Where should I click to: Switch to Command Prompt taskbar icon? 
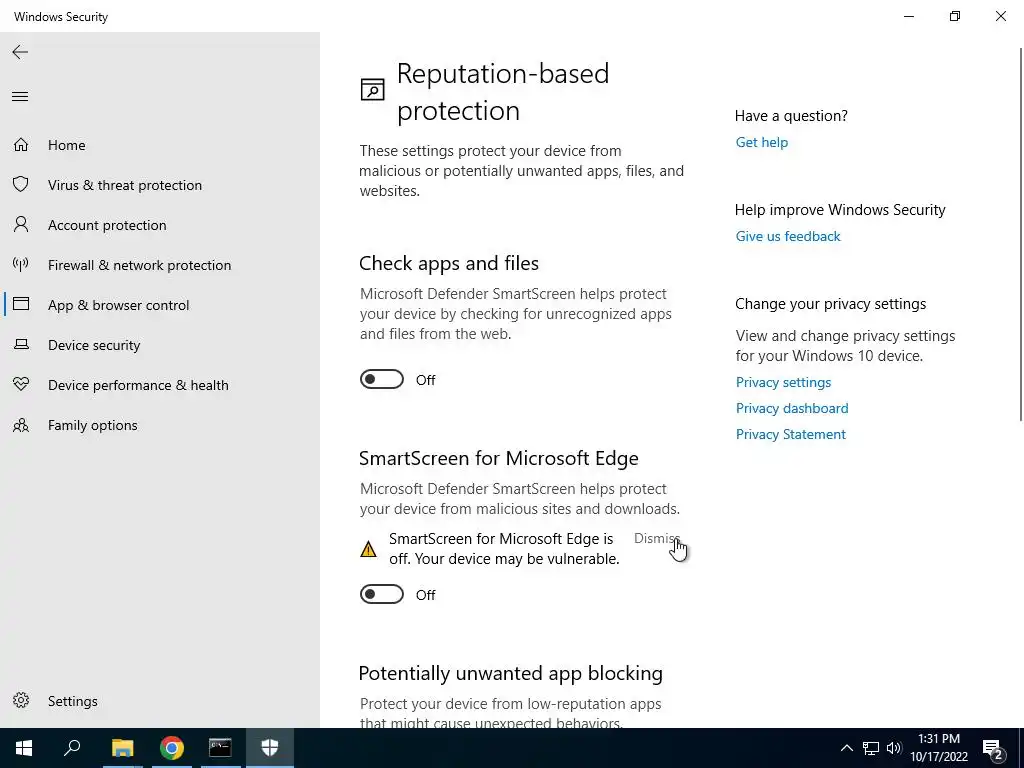pos(220,748)
